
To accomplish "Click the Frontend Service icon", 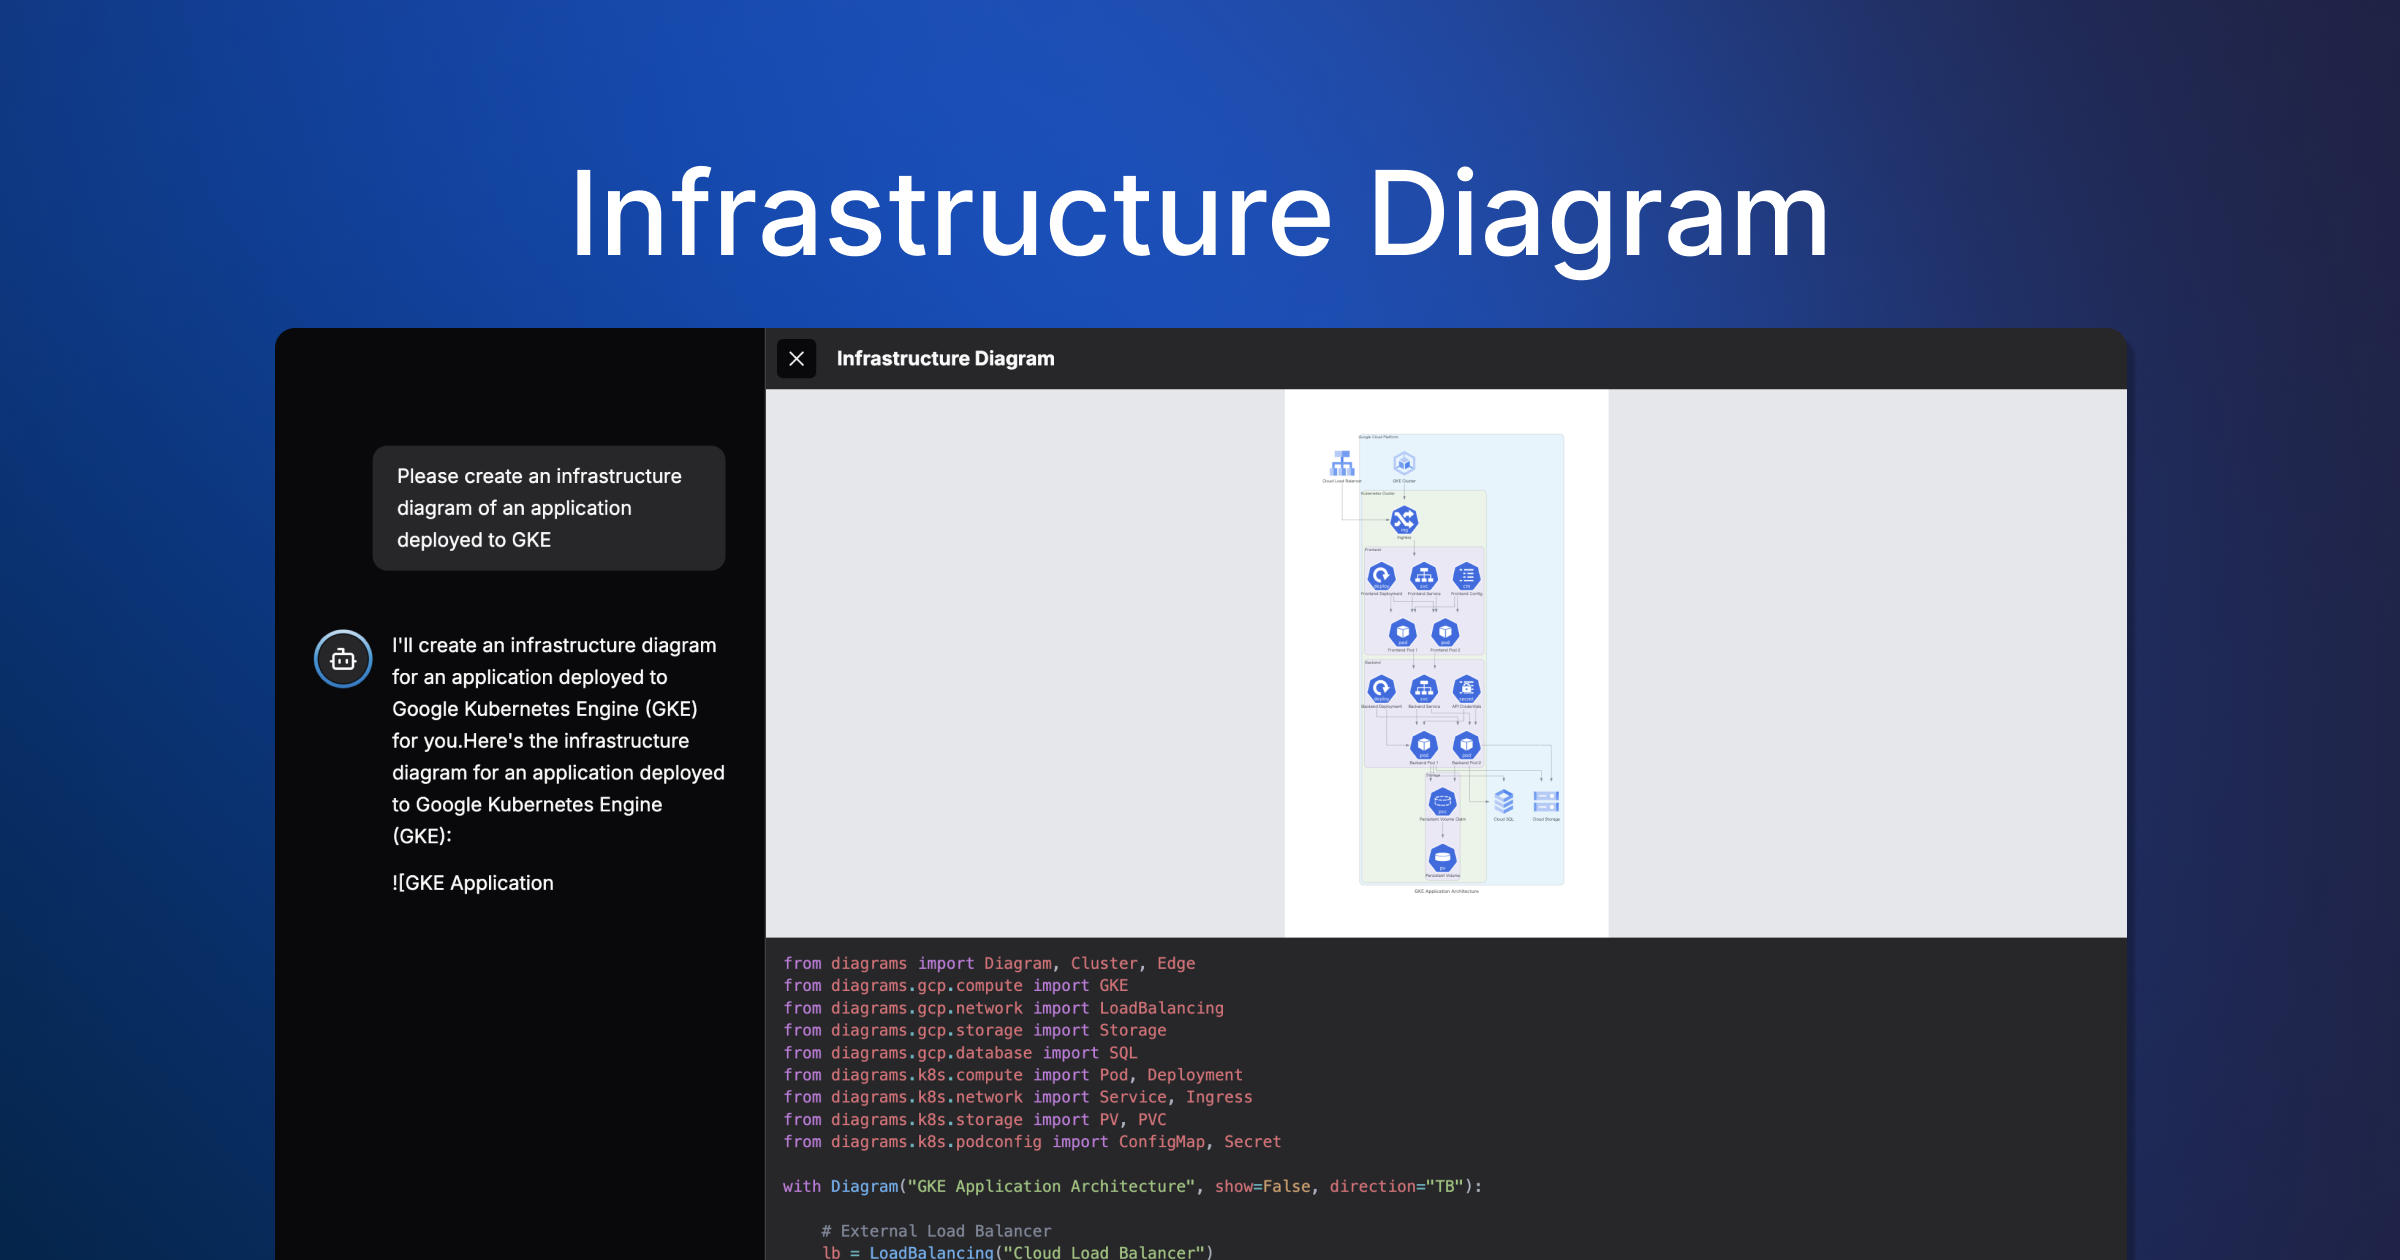I will tap(1424, 576).
